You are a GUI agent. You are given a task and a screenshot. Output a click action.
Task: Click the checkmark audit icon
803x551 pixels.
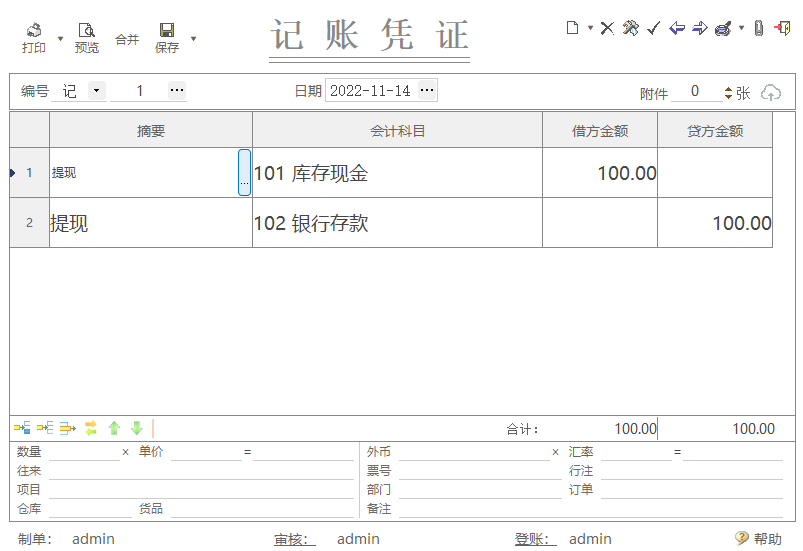tap(653, 28)
